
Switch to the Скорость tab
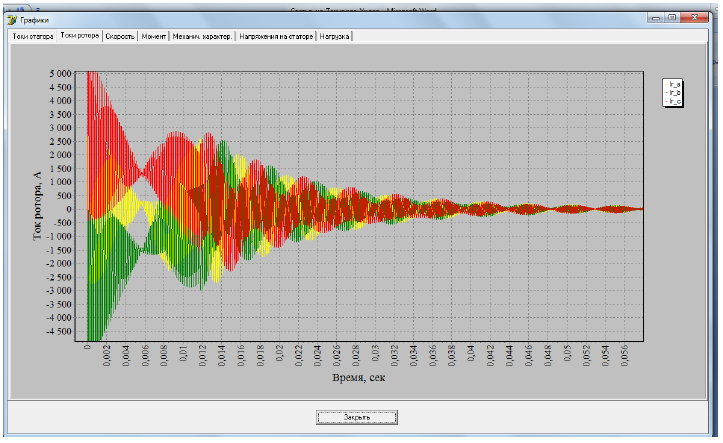pos(120,35)
